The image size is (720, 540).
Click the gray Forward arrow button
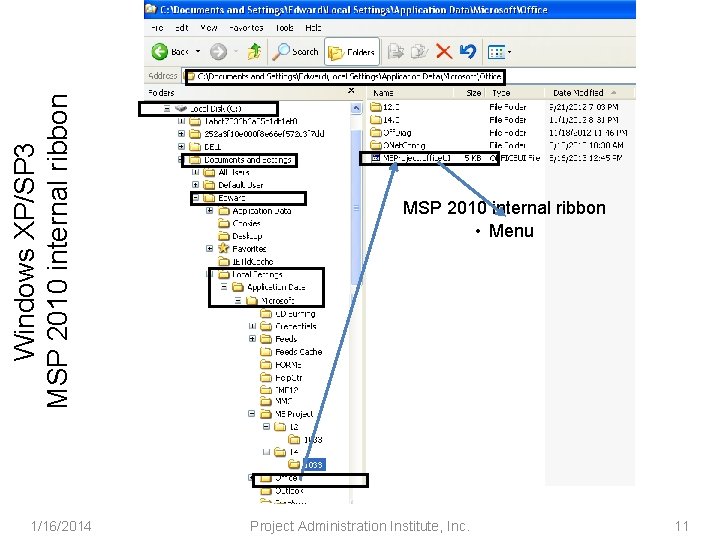click(219, 51)
